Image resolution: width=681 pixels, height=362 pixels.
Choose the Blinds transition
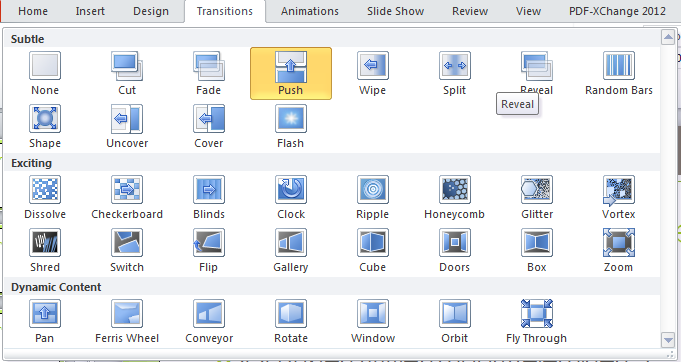tap(208, 197)
